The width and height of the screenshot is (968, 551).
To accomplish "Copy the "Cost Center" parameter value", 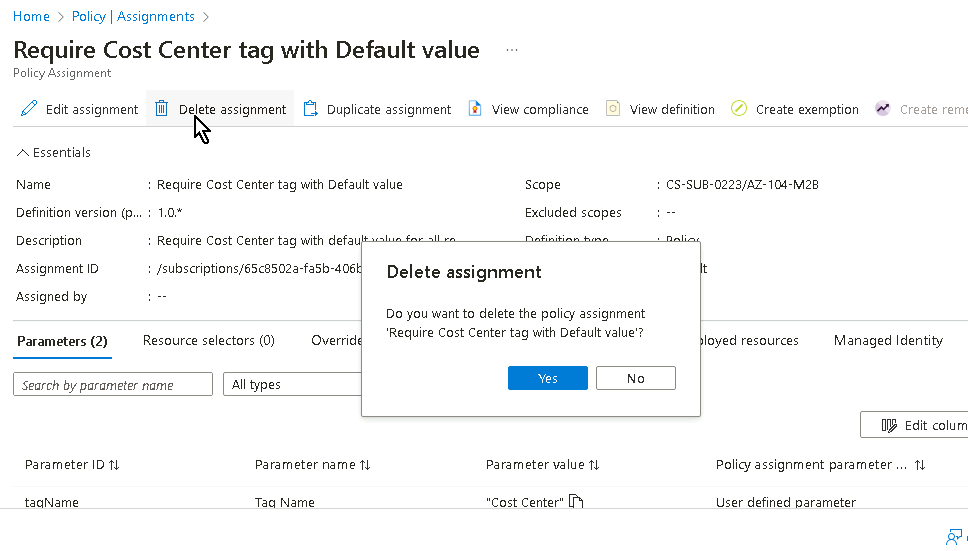I will pyautogui.click(x=576, y=501).
